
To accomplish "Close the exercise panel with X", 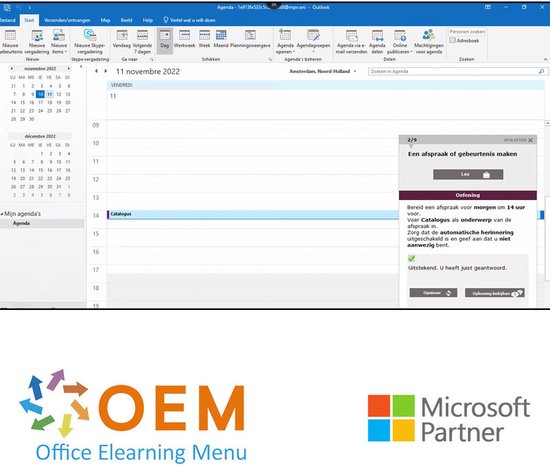I will tap(530, 140).
